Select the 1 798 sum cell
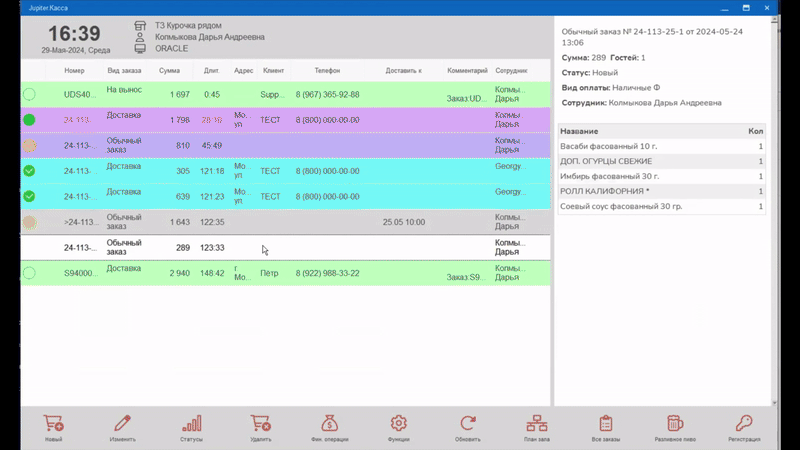 coord(180,120)
